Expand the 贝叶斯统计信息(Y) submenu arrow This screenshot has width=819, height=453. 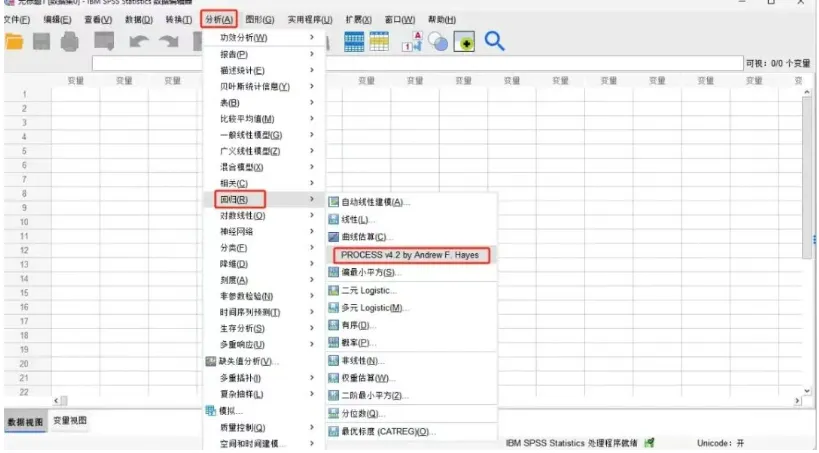(x=312, y=86)
